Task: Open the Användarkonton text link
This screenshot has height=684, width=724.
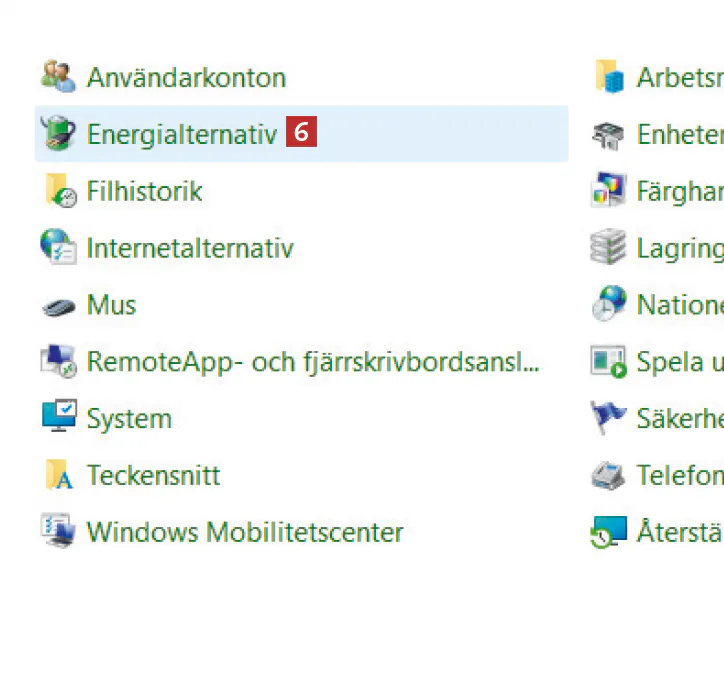Action: click(186, 78)
